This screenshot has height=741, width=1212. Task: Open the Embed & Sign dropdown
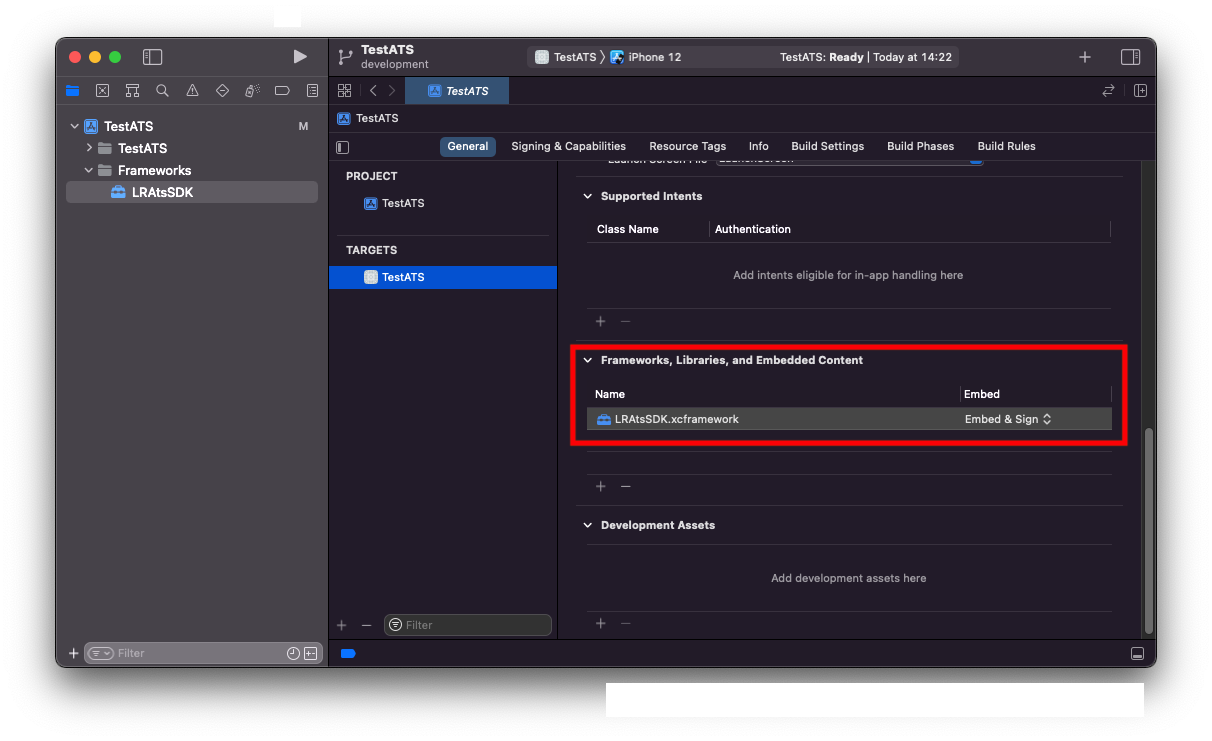(x=1008, y=419)
